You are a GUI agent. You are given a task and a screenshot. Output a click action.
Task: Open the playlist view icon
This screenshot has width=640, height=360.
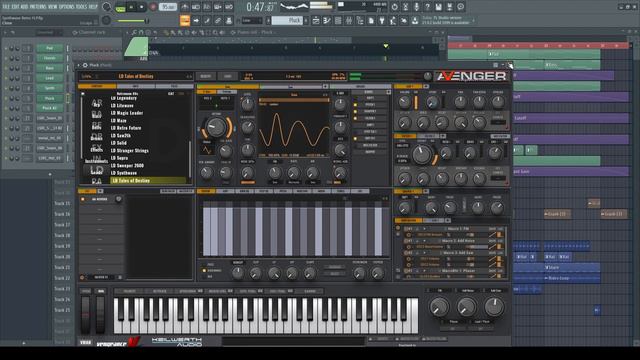pyautogui.click(x=316, y=20)
